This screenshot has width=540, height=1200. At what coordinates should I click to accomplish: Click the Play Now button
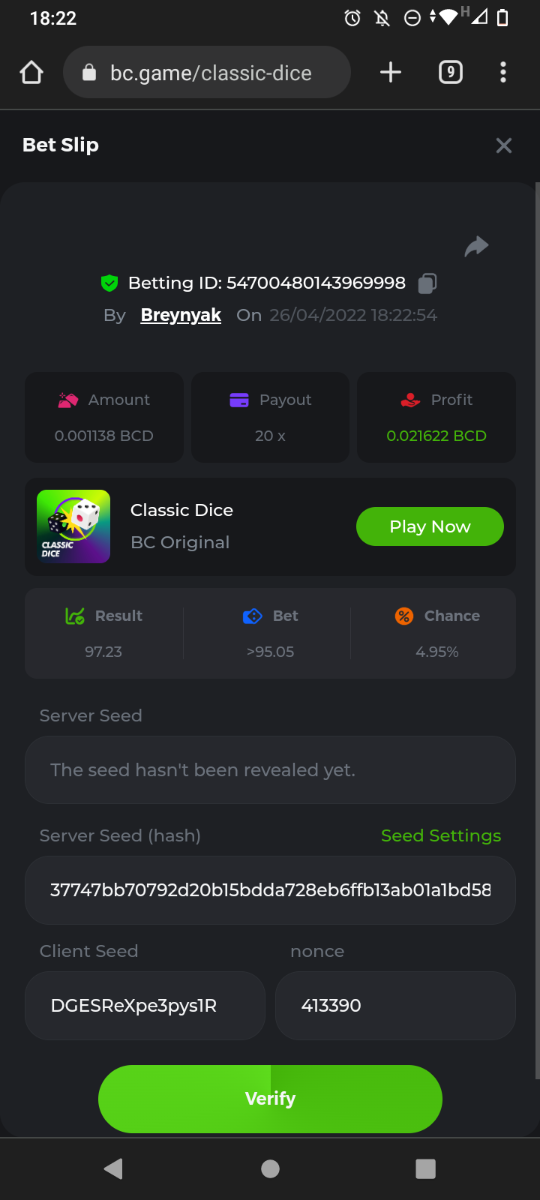click(430, 526)
